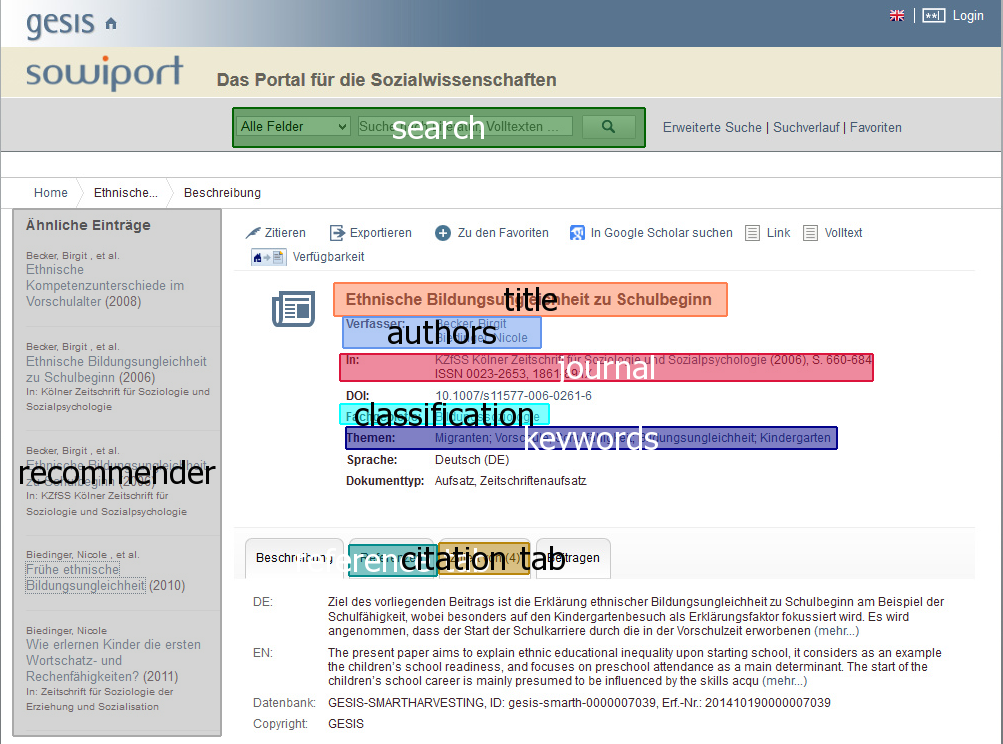Image resolution: width=1003 pixels, height=744 pixels.
Task: Go to the Ethnische... breadcrumb
Action: click(125, 193)
